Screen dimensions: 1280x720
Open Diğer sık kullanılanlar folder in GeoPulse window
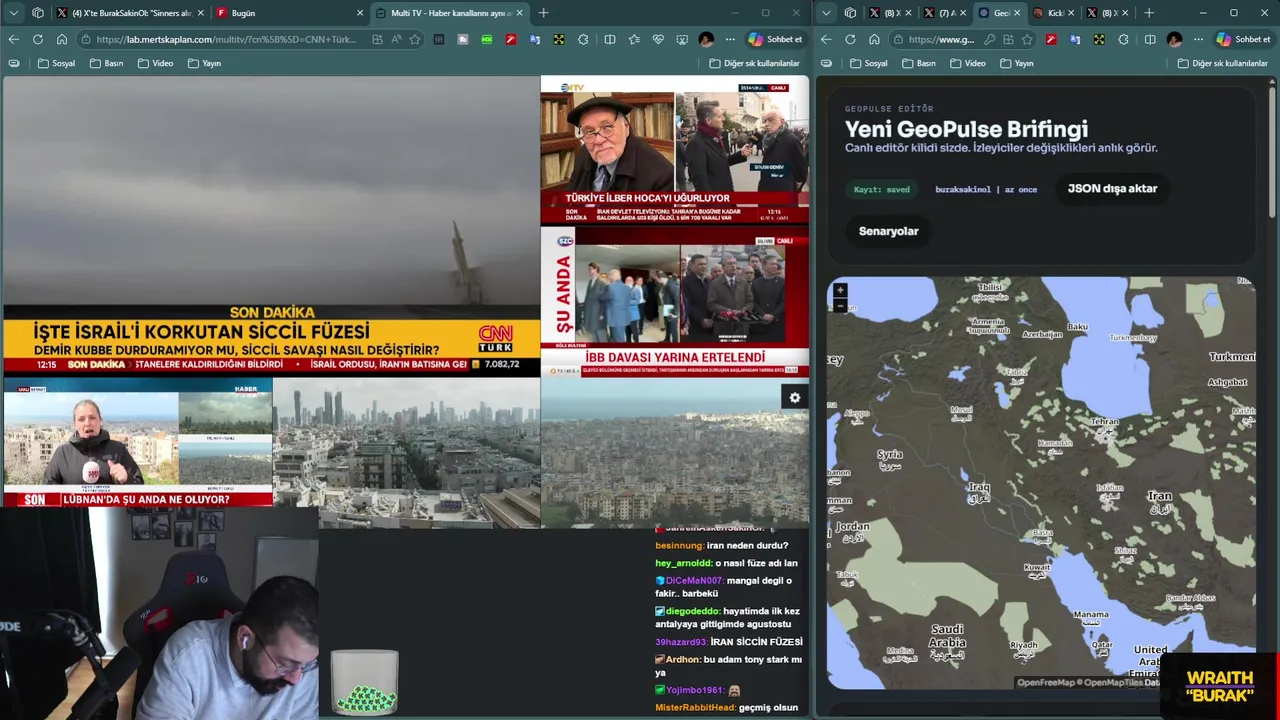[x=1224, y=63]
